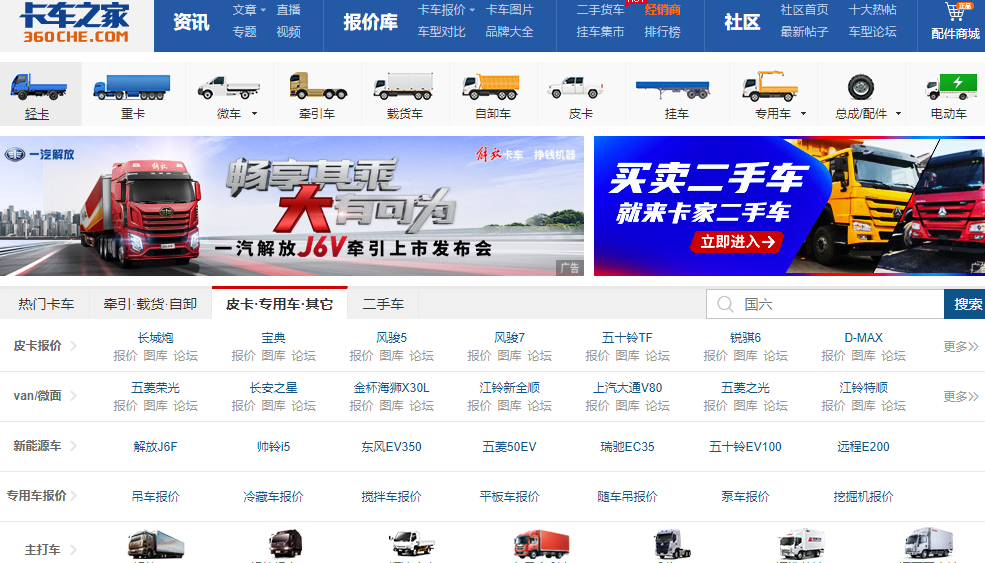Click 立即进入 button on used-truck banner
985x563 pixels.
pyautogui.click(x=737, y=242)
